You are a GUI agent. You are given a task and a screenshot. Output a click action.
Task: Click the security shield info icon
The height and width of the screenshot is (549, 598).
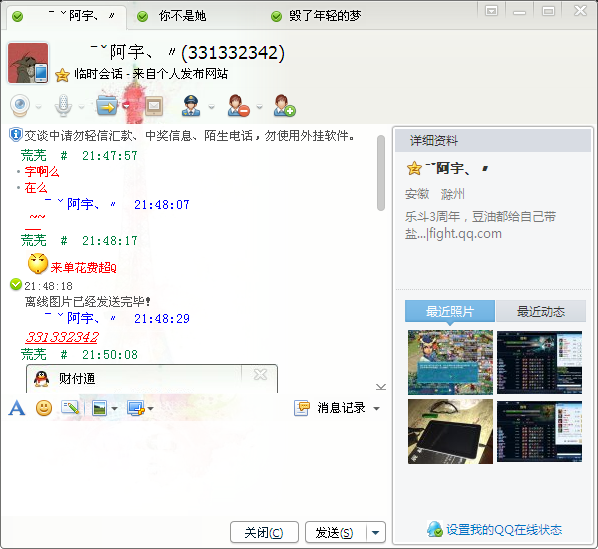pyautogui.click(x=15, y=135)
